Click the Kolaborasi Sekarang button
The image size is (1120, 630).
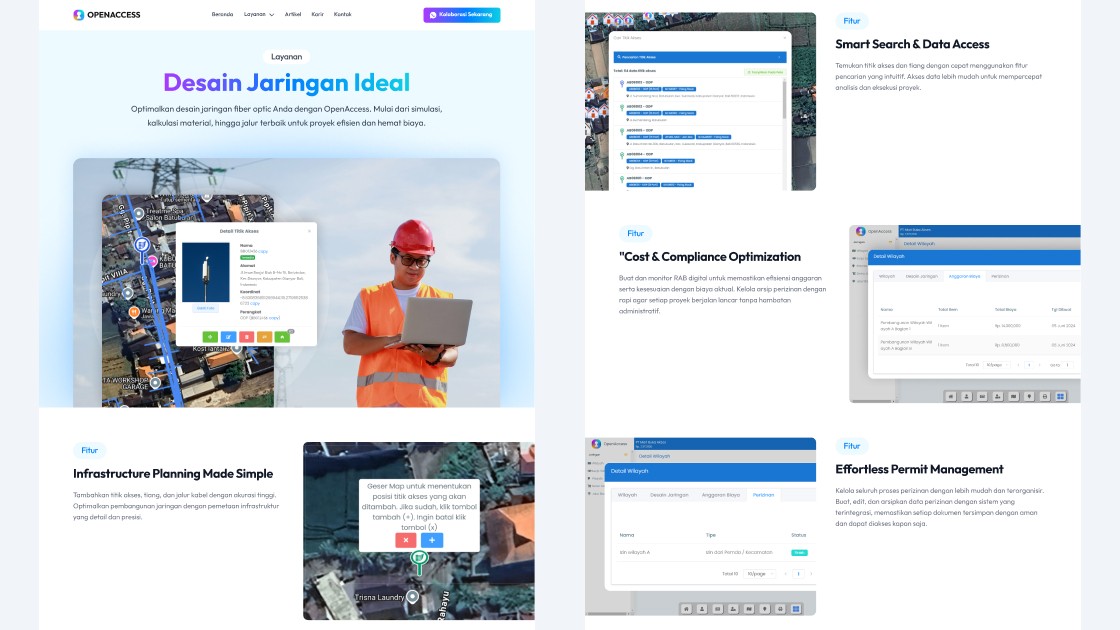(461, 14)
